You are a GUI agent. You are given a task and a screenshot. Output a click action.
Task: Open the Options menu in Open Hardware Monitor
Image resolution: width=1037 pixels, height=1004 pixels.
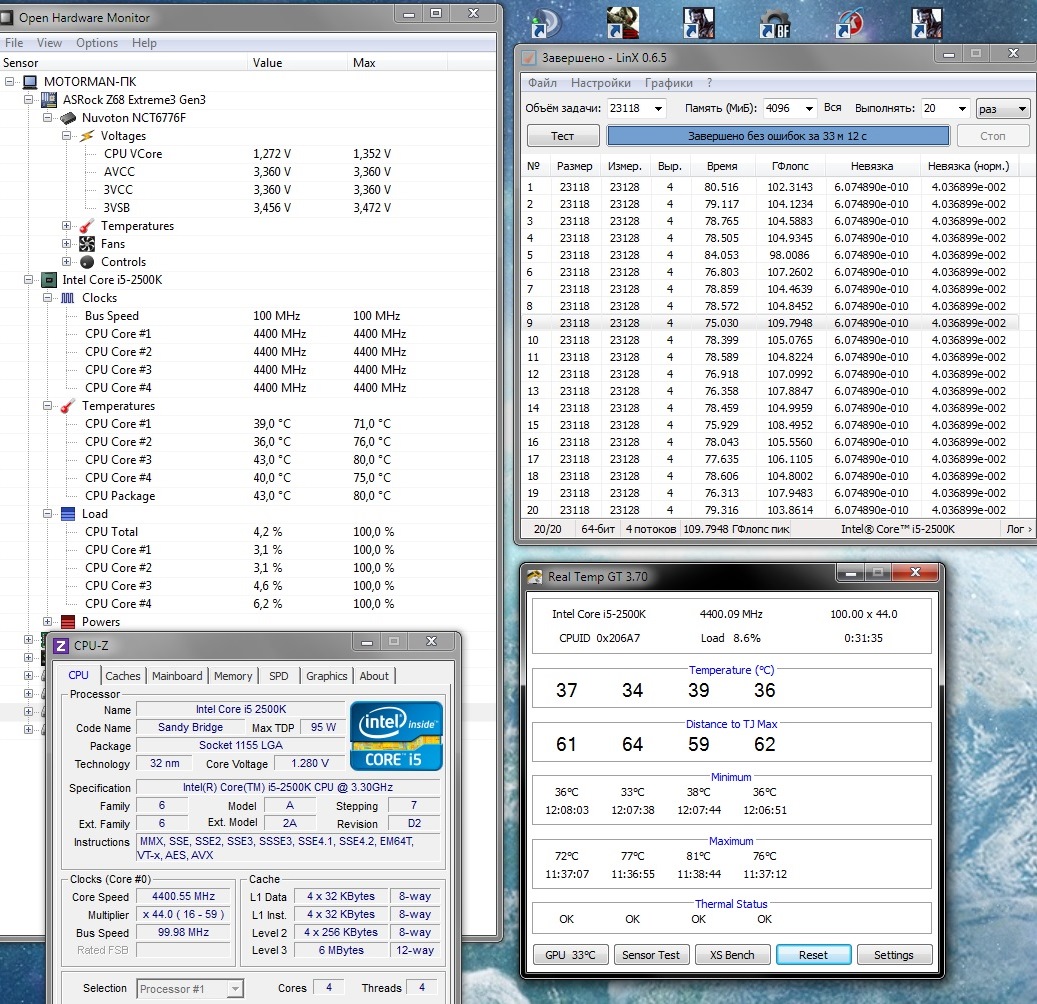tap(97, 43)
